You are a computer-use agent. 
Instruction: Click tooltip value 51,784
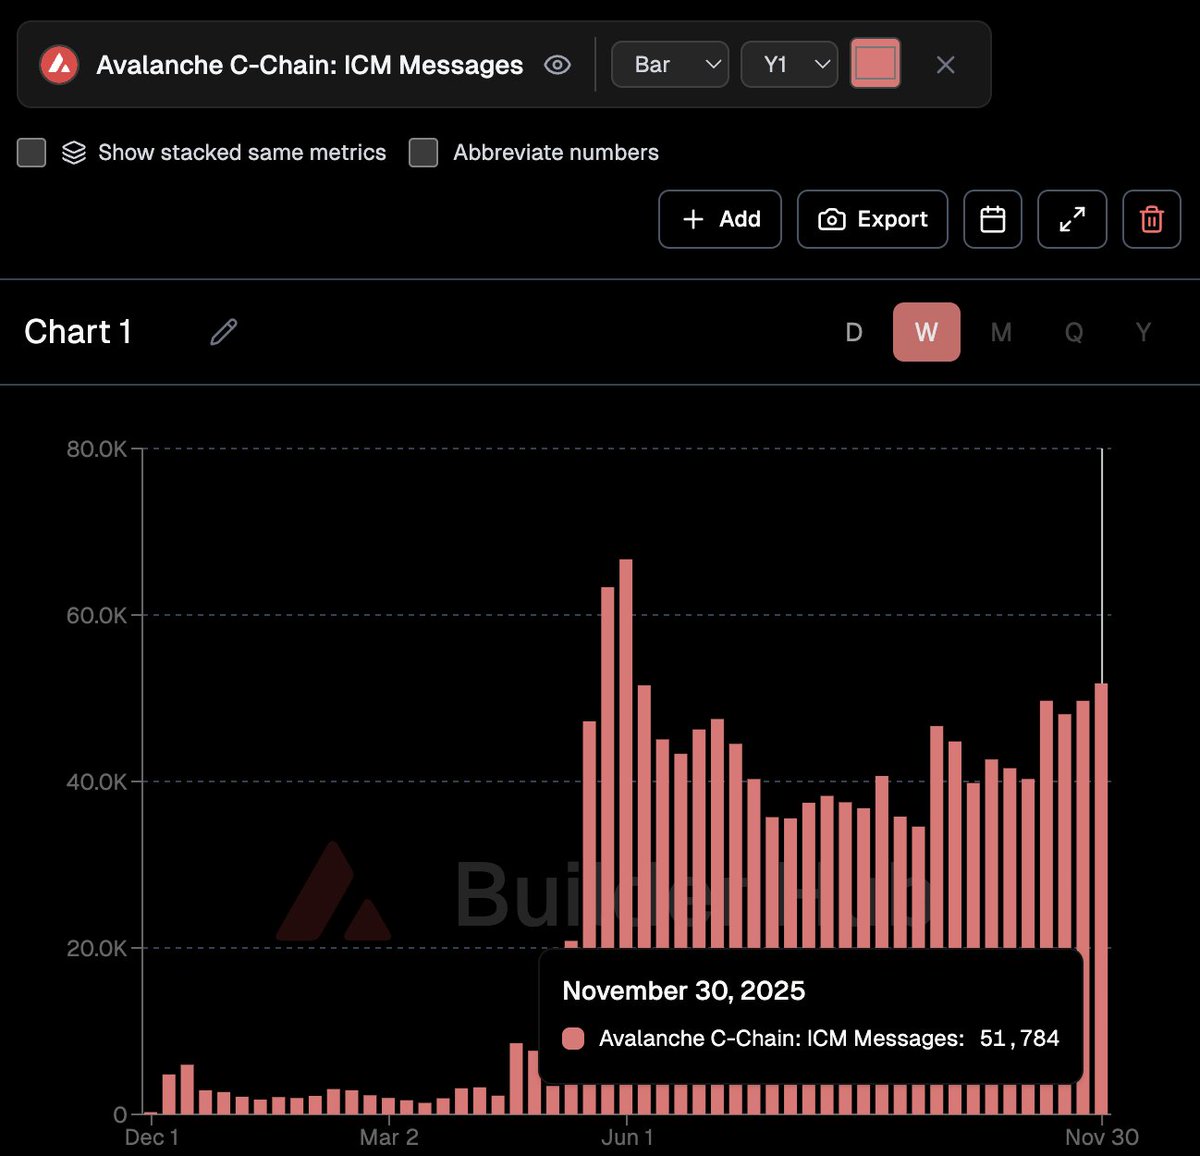[1019, 1039]
